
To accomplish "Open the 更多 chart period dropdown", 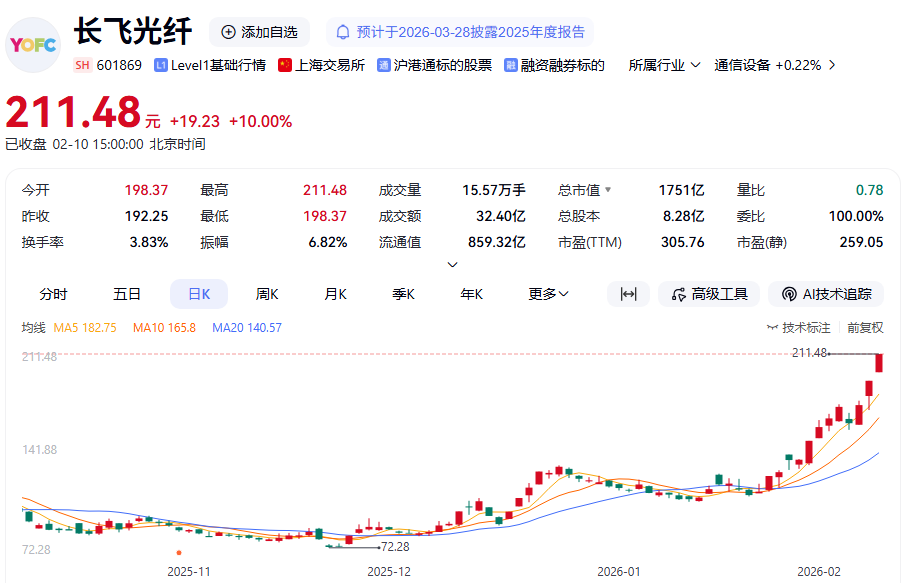I will click(548, 294).
